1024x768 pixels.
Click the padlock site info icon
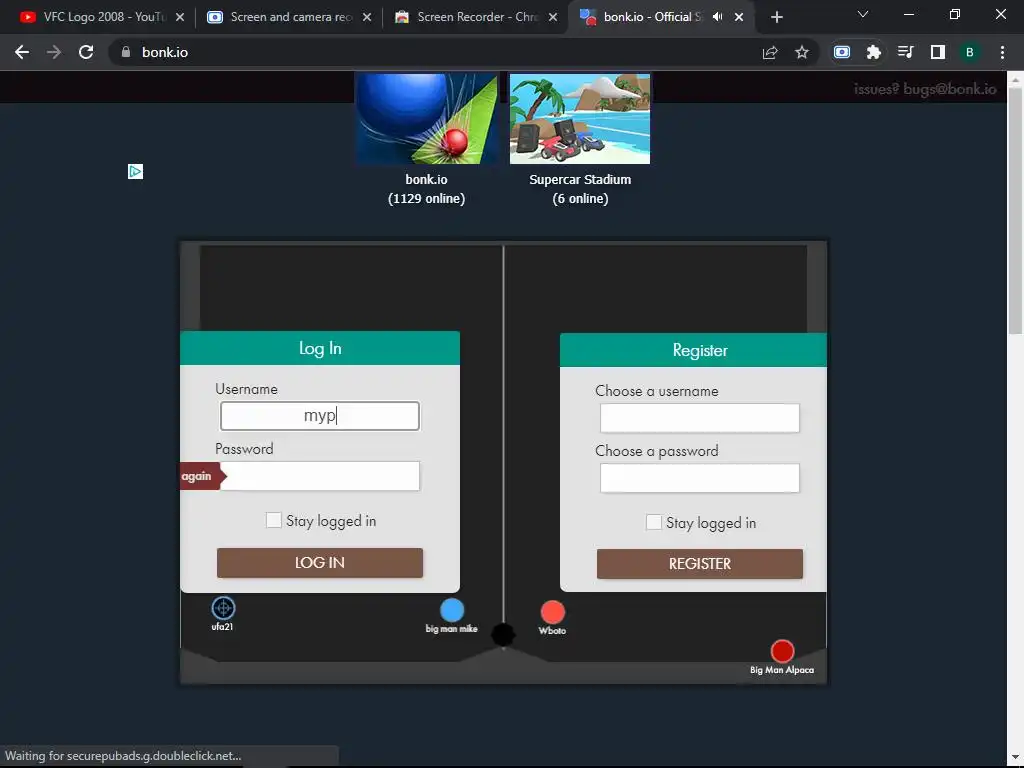tap(126, 52)
